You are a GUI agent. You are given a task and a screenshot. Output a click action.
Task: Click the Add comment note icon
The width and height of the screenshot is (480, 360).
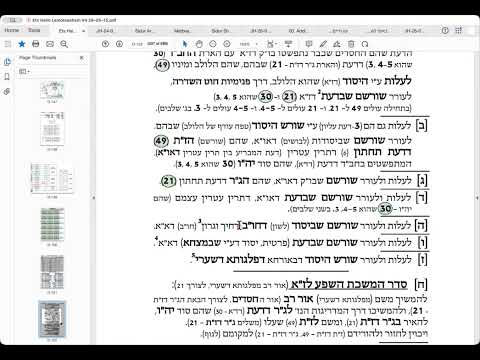(309, 44)
